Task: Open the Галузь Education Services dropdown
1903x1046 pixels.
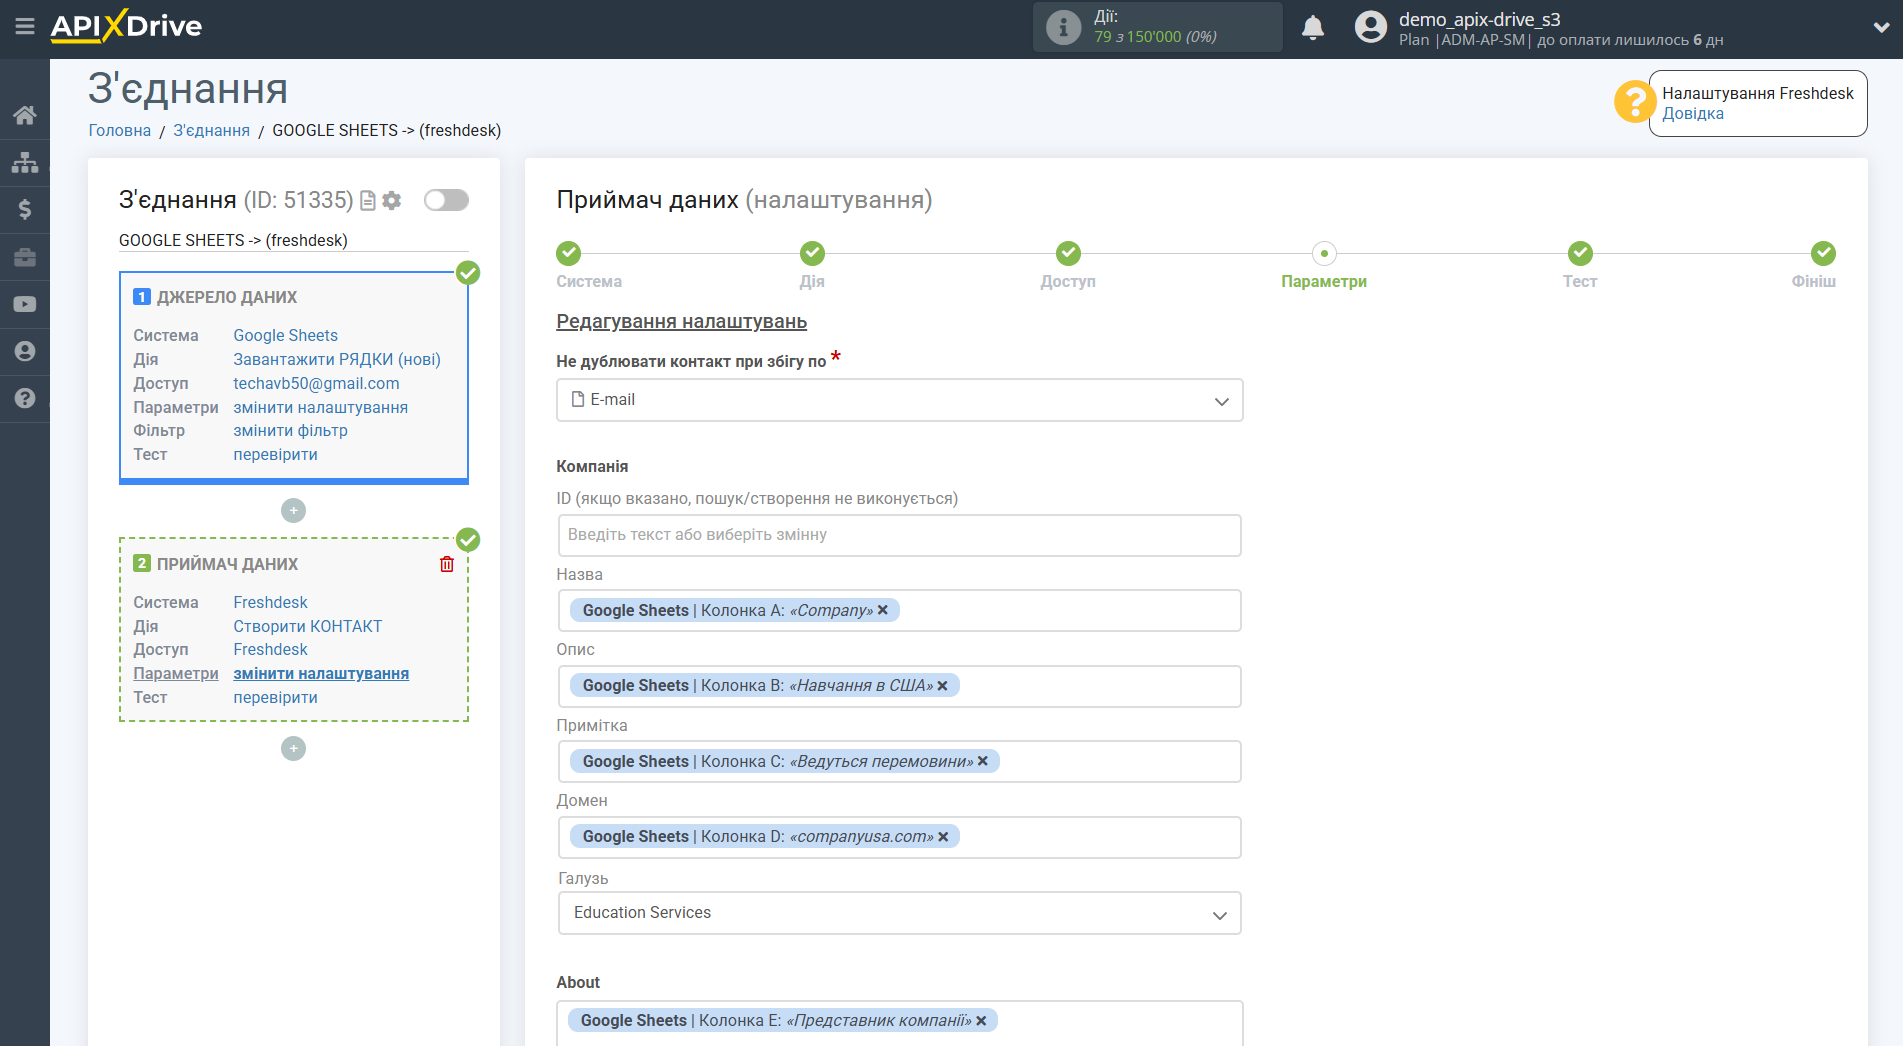Action: point(899,913)
